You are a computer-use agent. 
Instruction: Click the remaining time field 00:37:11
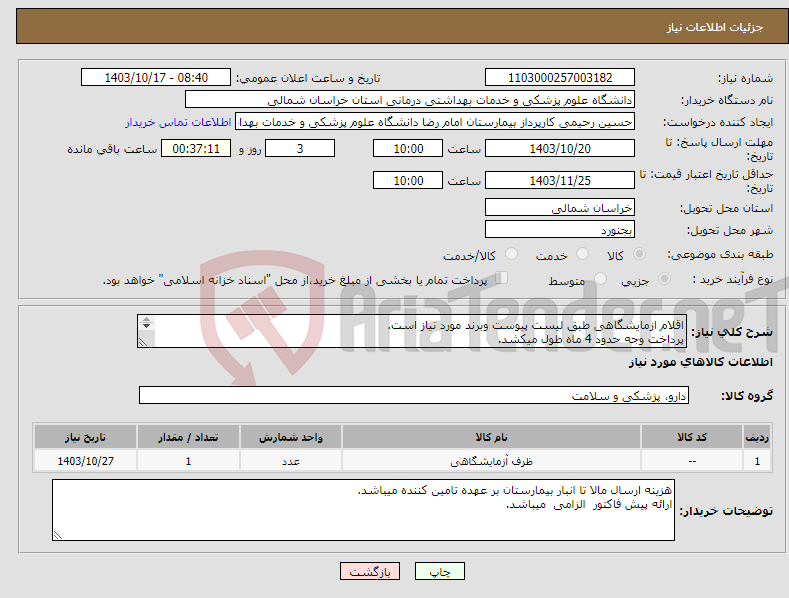(196, 148)
